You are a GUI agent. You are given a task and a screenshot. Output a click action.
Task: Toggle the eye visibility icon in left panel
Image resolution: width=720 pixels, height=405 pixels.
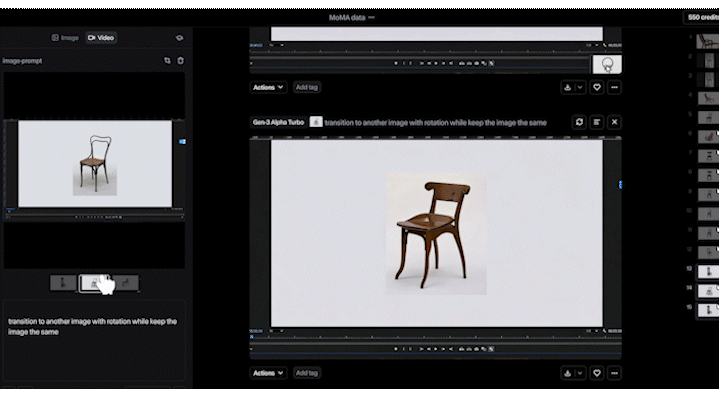[x=180, y=38]
